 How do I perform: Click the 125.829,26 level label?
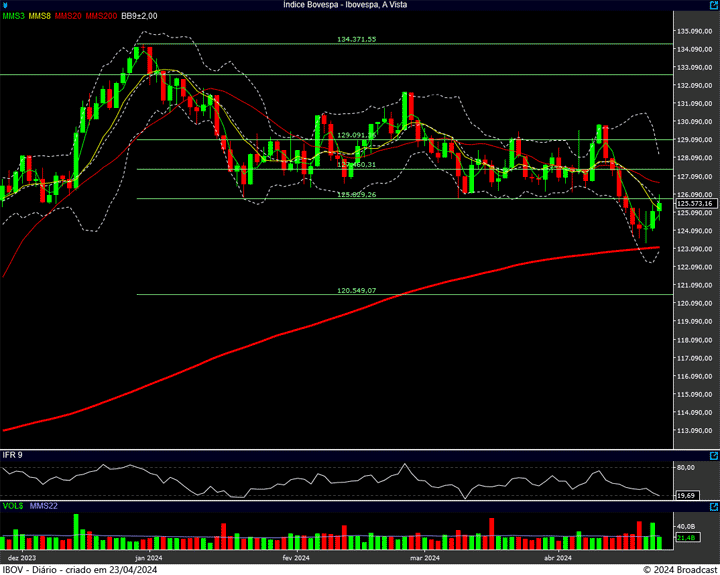click(x=357, y=194)
